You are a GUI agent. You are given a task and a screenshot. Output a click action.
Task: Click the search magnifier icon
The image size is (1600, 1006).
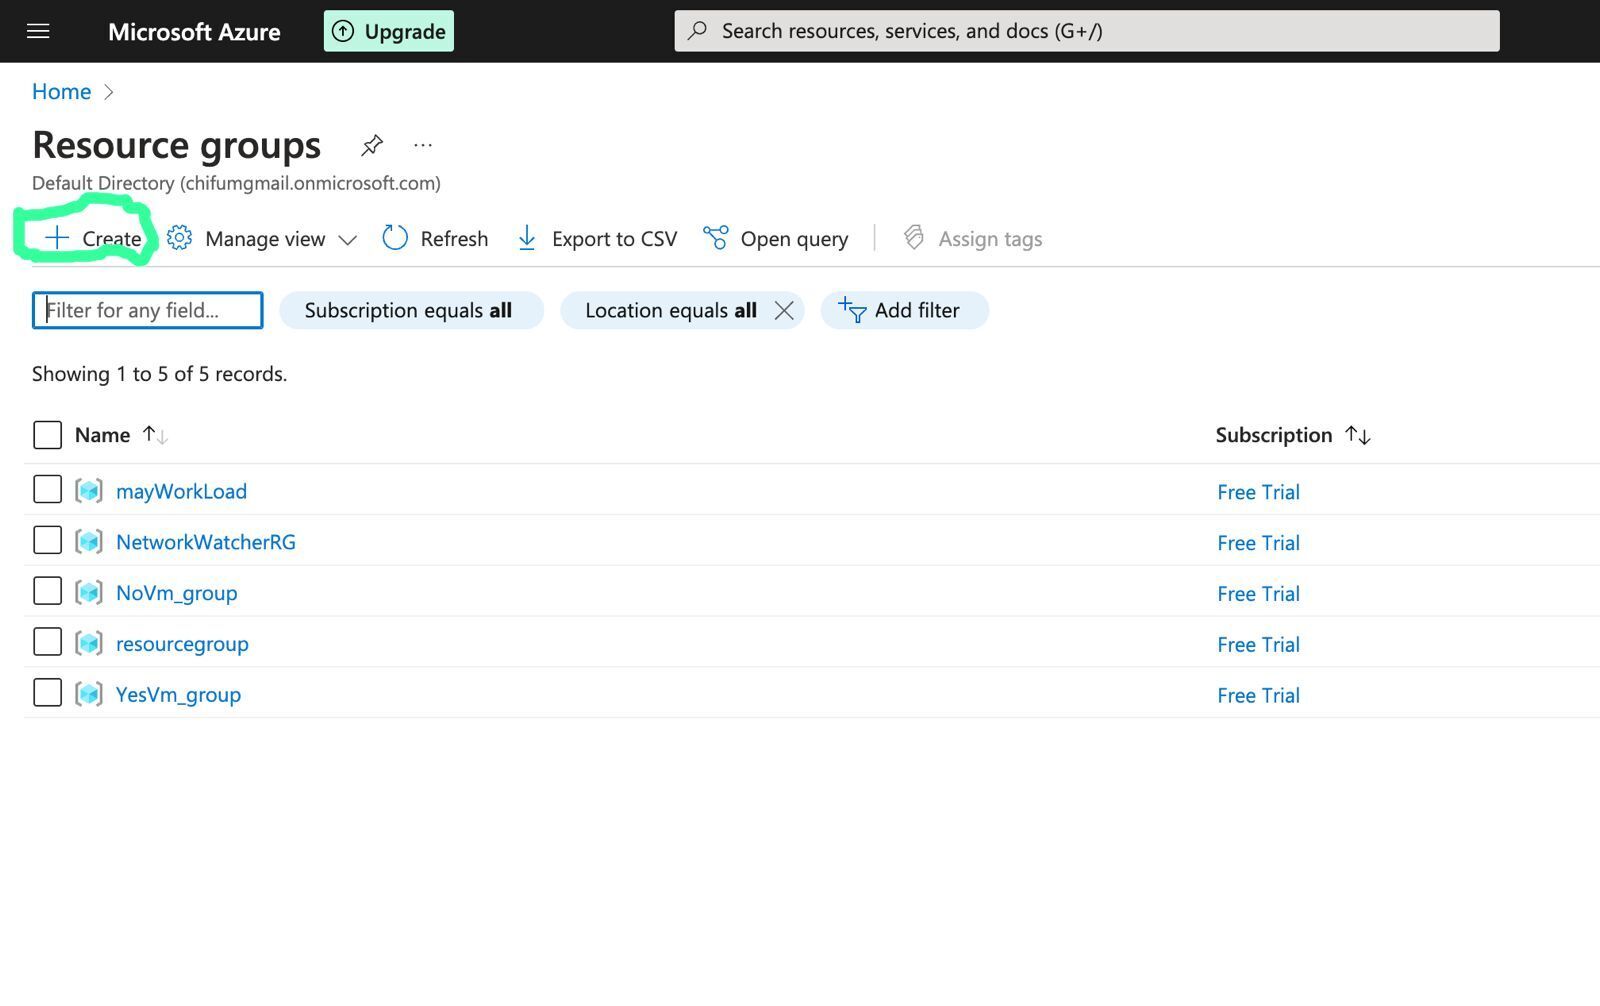698,31
